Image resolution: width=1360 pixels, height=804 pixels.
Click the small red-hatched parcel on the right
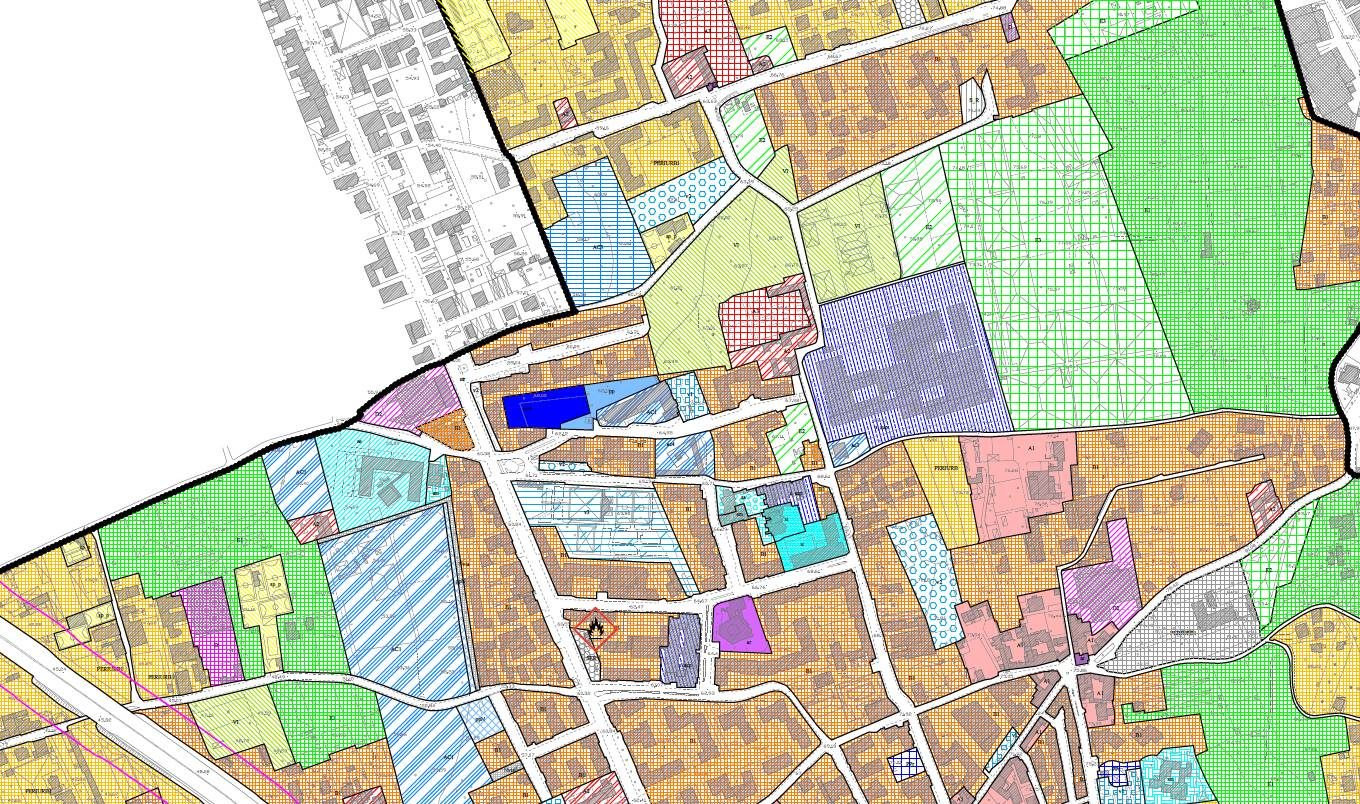(x=1265, y=507)
